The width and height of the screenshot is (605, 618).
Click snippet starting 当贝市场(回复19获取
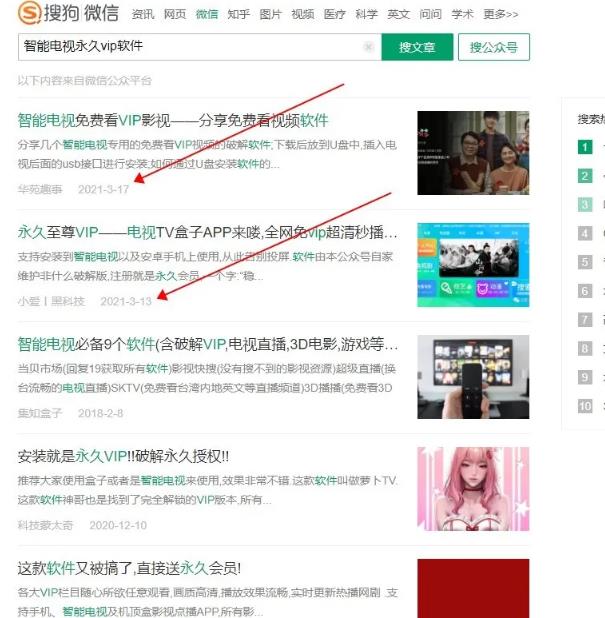pyautogui.click(x=207, y=378)
